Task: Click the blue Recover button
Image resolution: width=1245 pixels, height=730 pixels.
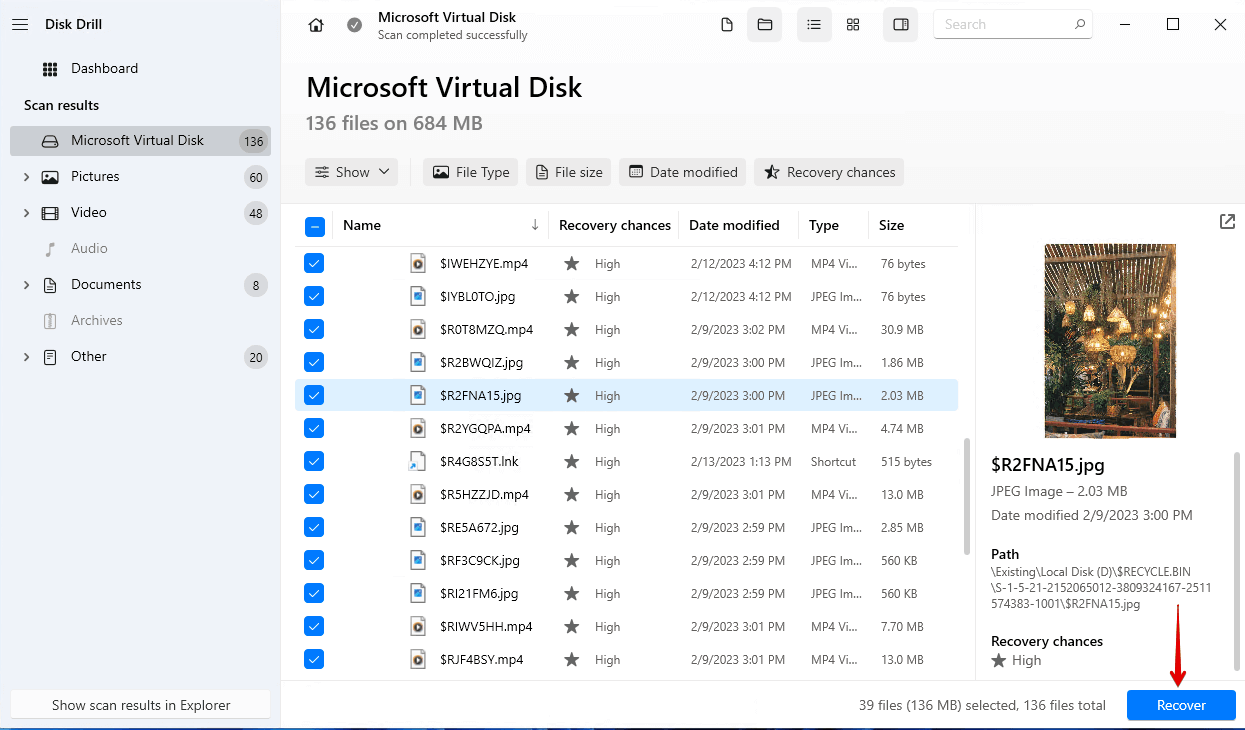Action: coord(1181,705)
